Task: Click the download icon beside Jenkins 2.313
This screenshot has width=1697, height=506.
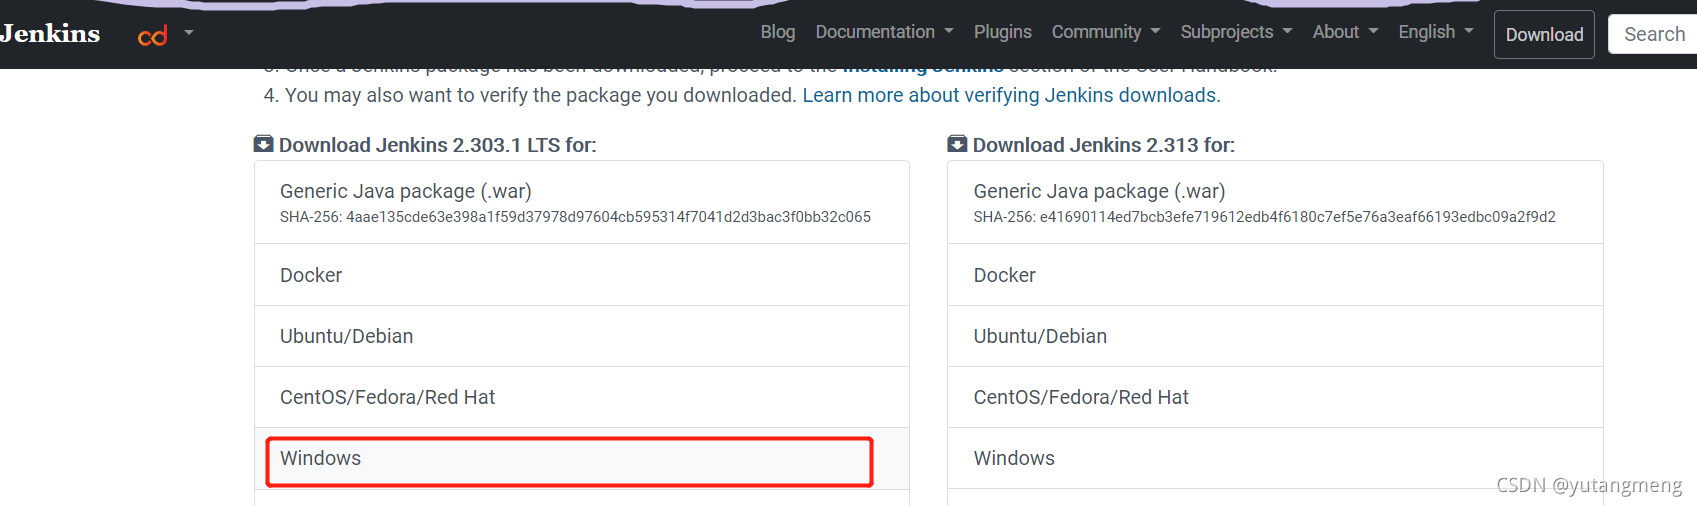Action: tap(957, 144)
